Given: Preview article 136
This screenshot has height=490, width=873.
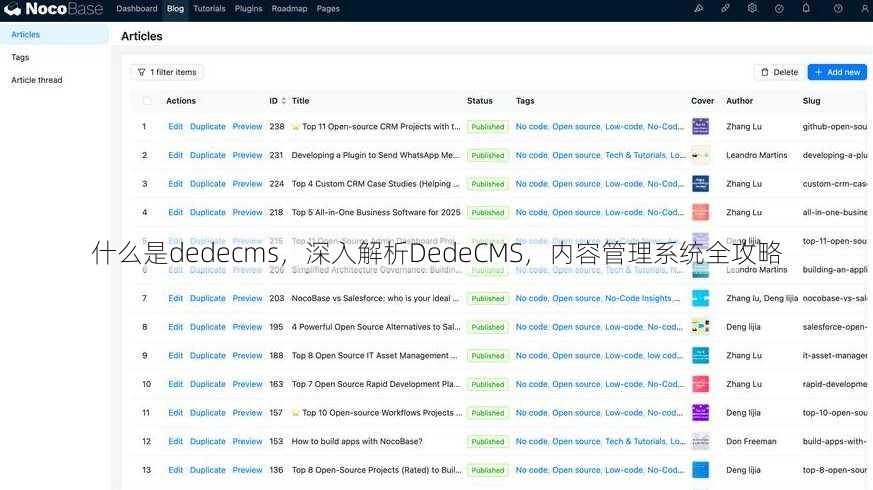Looking at the screenshot, I should (x=247, y=470).
